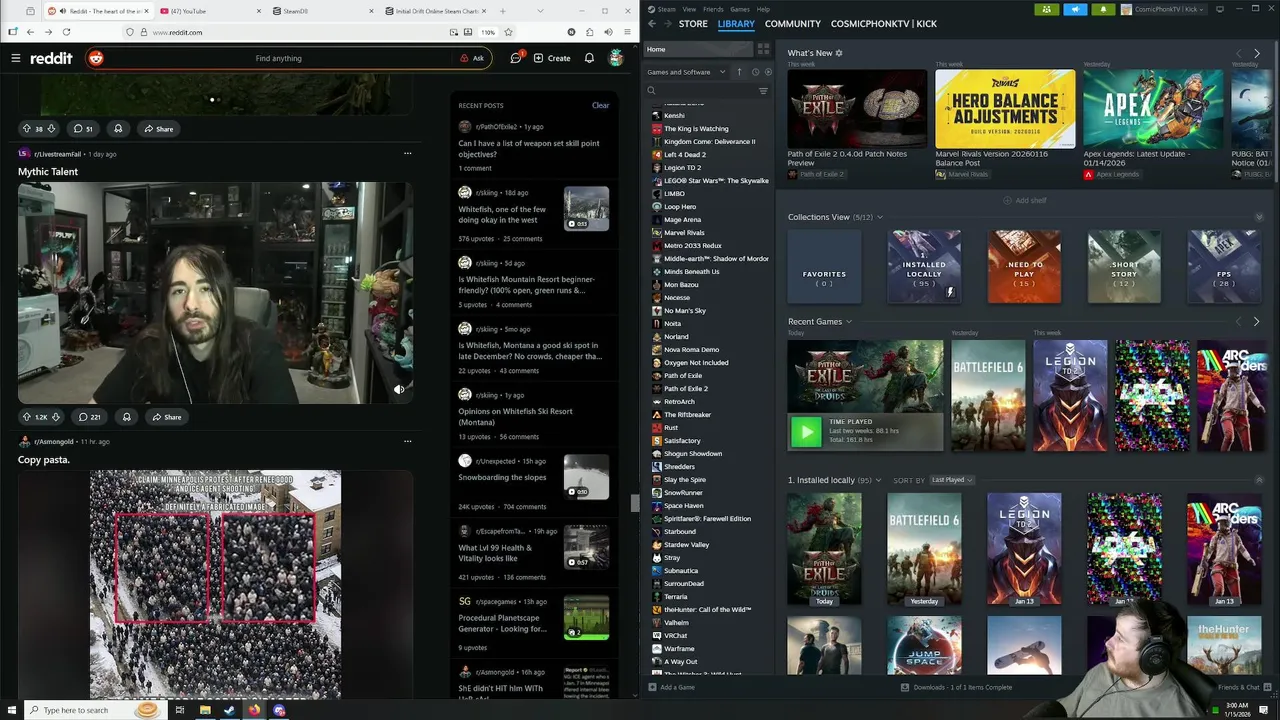1280x720 pixels.
Task: Select Terraria in library list
Action: (x=676, y=597)
